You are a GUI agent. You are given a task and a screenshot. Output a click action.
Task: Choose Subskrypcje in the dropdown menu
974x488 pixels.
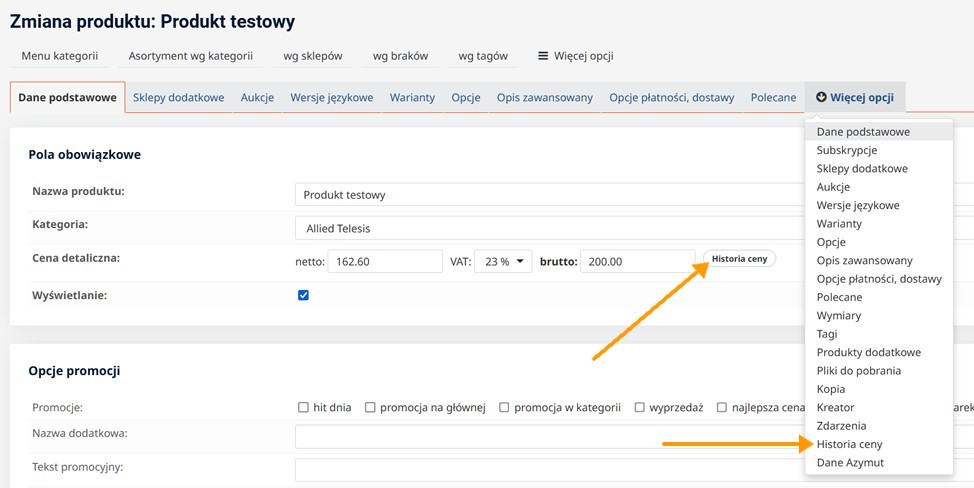tap(846, 150)
